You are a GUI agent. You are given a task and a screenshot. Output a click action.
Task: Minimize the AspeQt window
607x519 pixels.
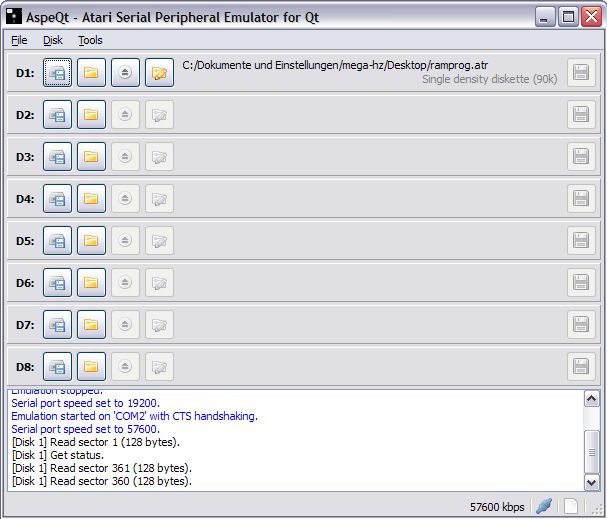(545, 17)
